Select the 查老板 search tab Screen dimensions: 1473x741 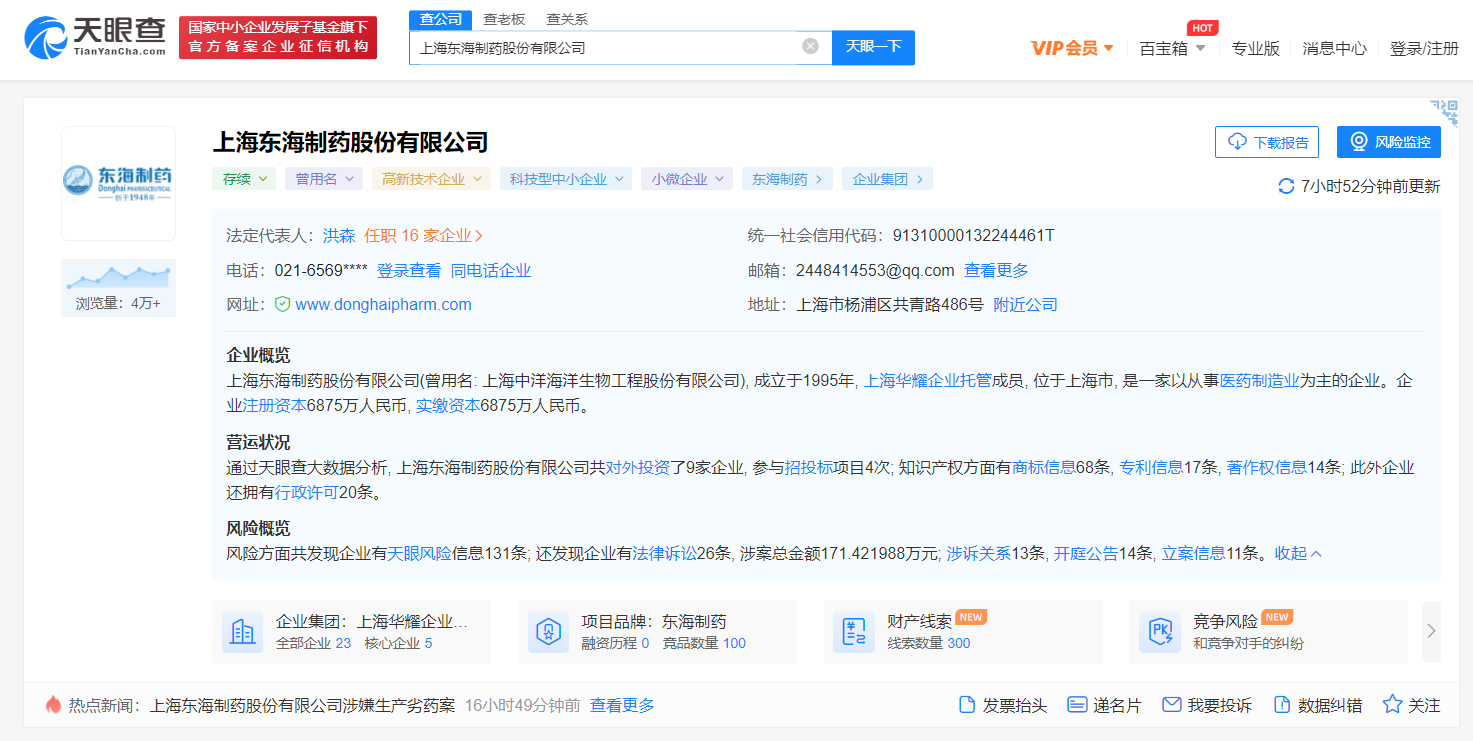pyautogui.click(x=504, y=19)
